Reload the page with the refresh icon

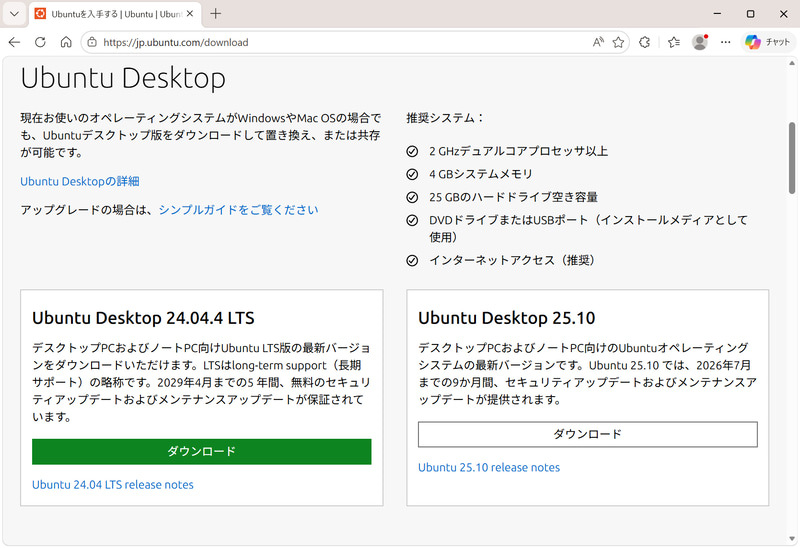pyautogui.click(x=40, y=42)
